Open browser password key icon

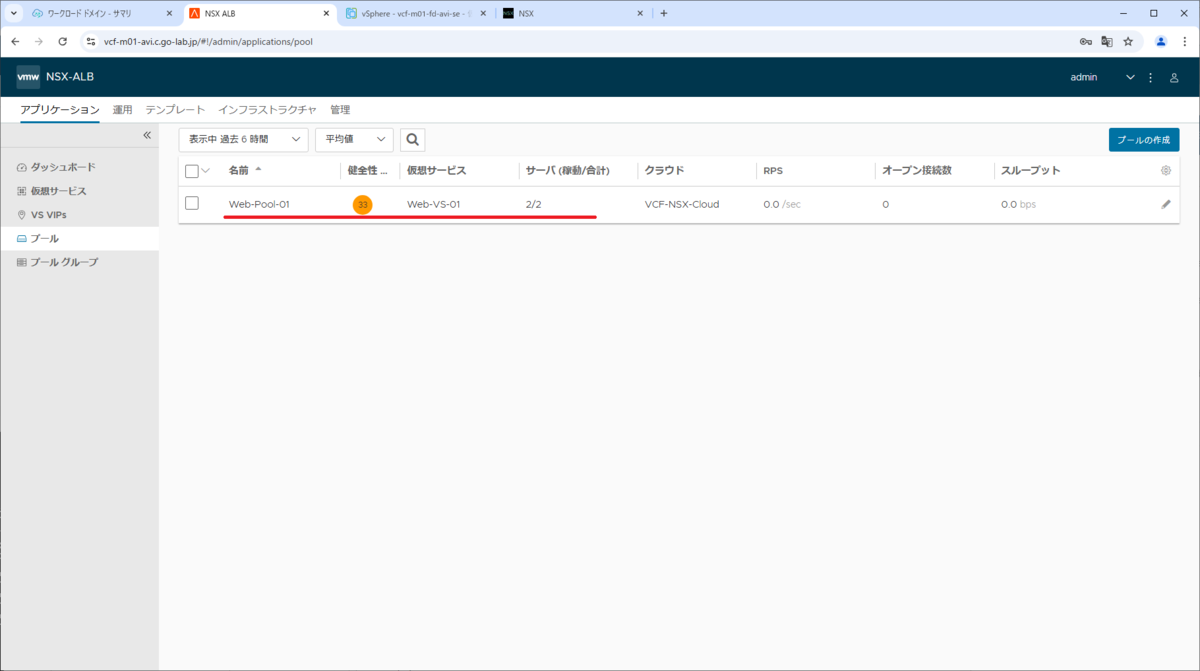[1086, 42]
